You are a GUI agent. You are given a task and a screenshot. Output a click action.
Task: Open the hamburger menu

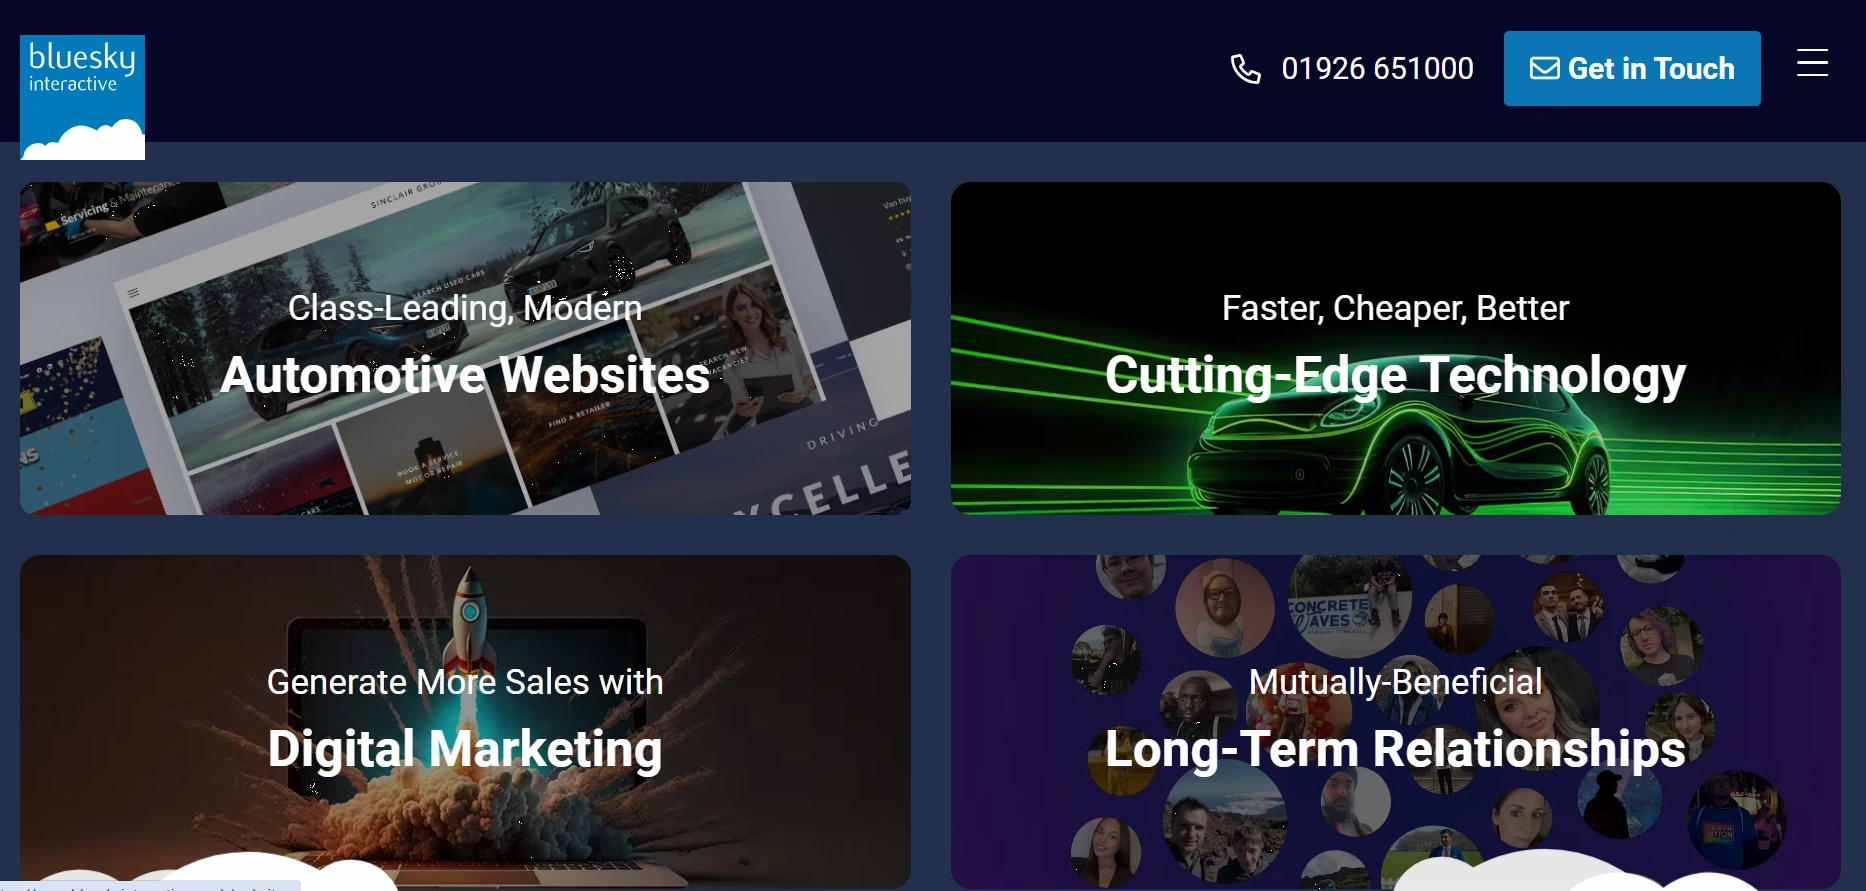1812,63
